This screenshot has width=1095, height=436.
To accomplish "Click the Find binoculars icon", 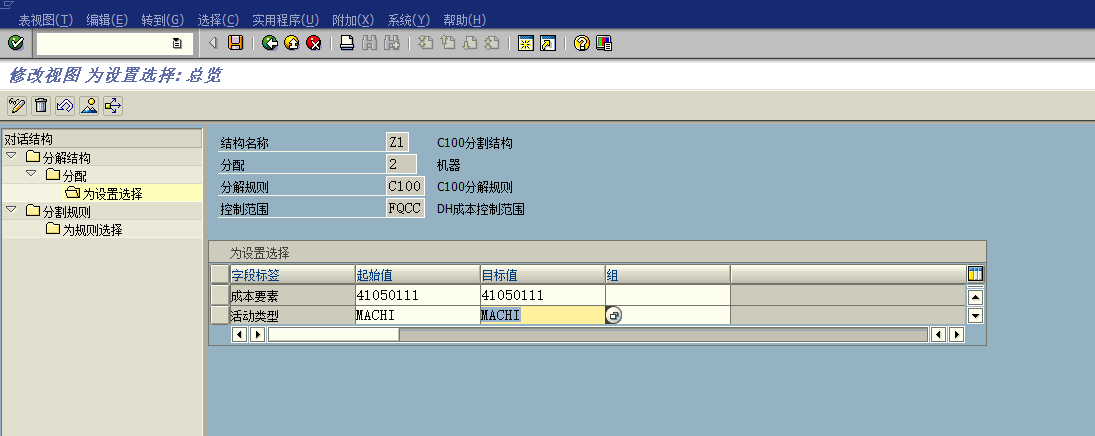I will (x=369, y=43).
